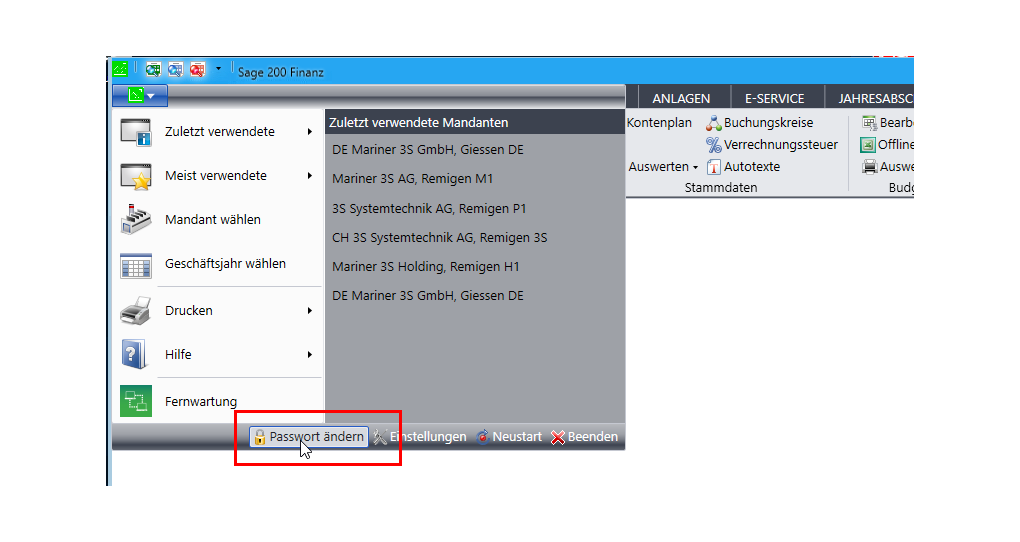Click the Offline Excel icon in ribbon
1020x542 pixels.
pyautogui.click(x=868, y=144)
